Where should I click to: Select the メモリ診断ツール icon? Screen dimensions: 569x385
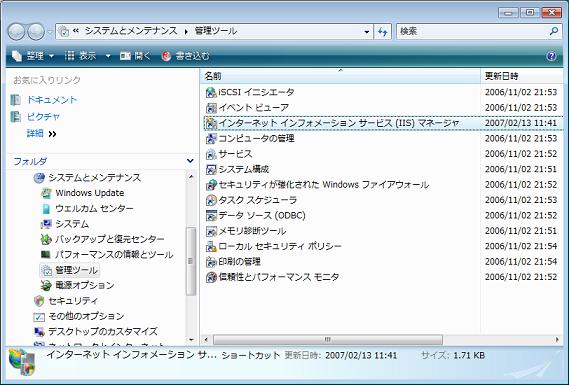coord(211,231)
